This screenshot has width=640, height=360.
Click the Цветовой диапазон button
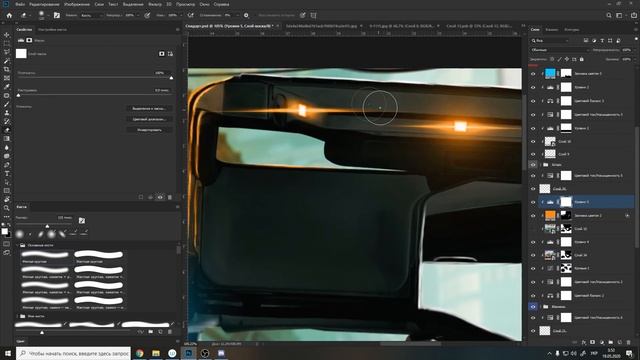point(149,119)
